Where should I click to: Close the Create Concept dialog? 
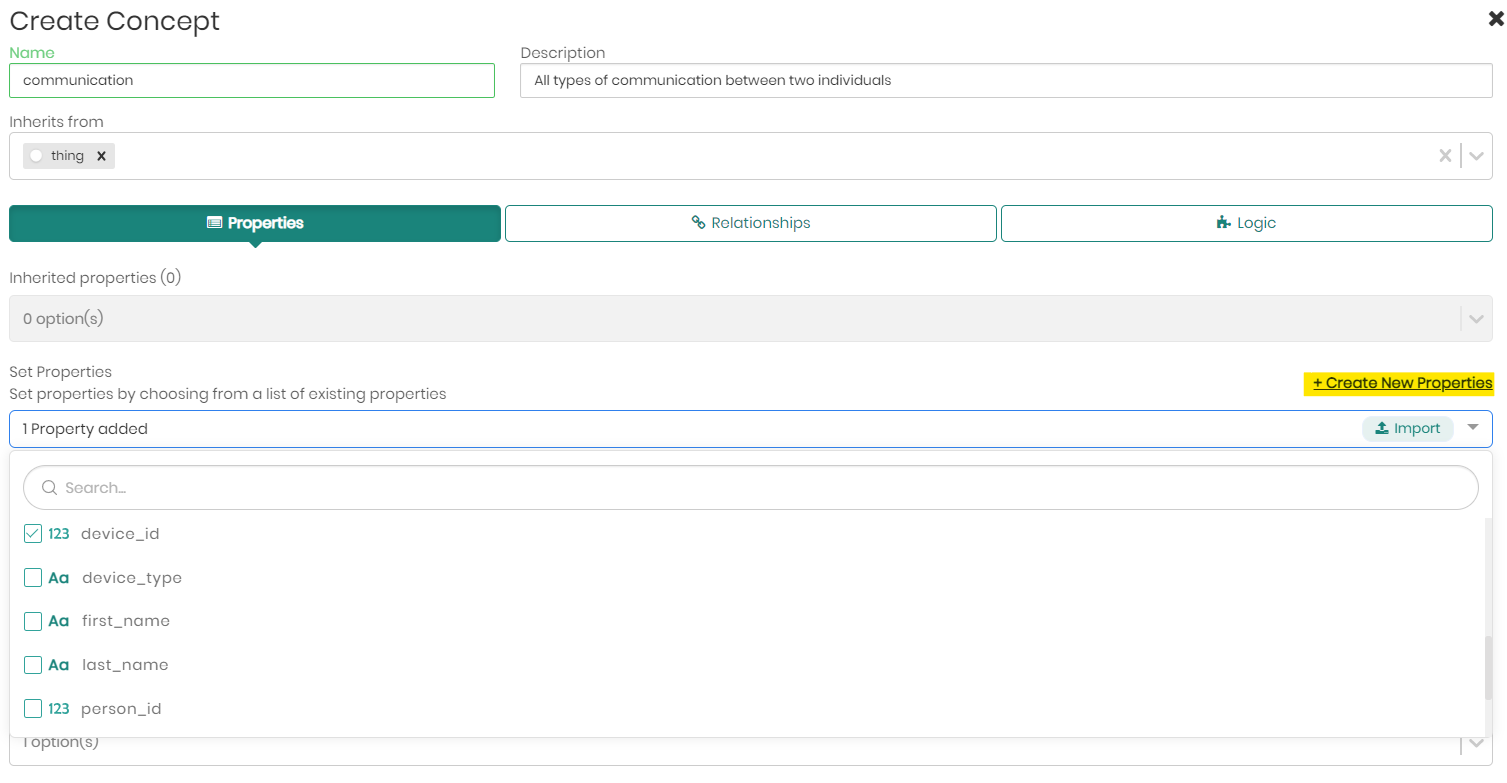1495,18
